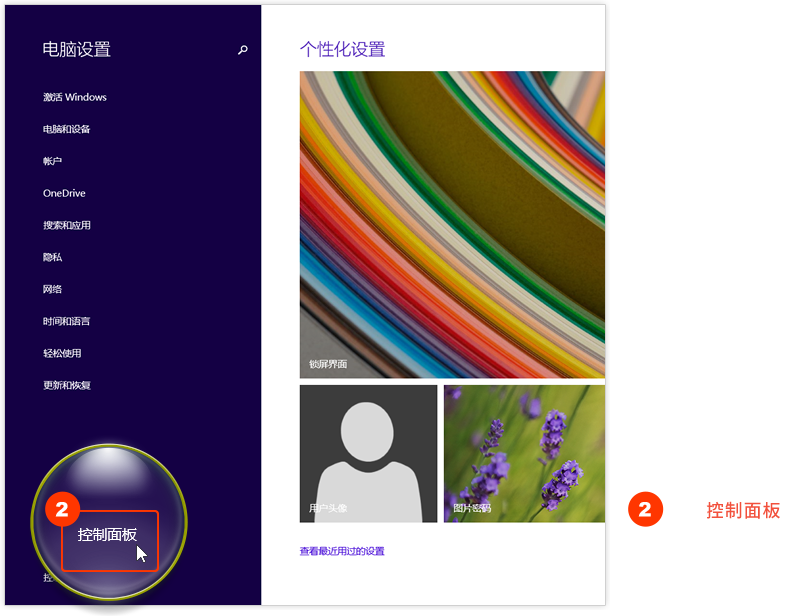Click the orange step 2 badge inside magnifier
The width and height of the screenshot is (800, 616).
coord(62,509)
